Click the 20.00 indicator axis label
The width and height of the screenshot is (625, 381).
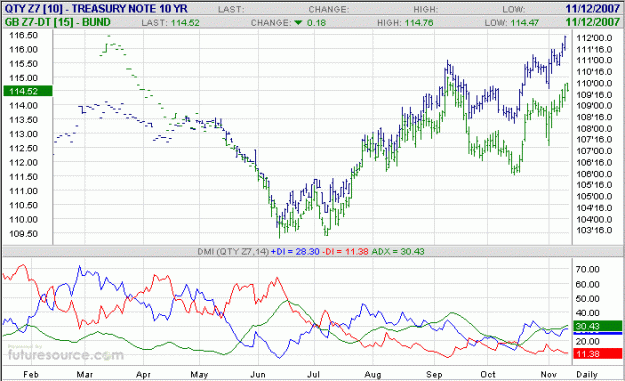coord(588,342)
